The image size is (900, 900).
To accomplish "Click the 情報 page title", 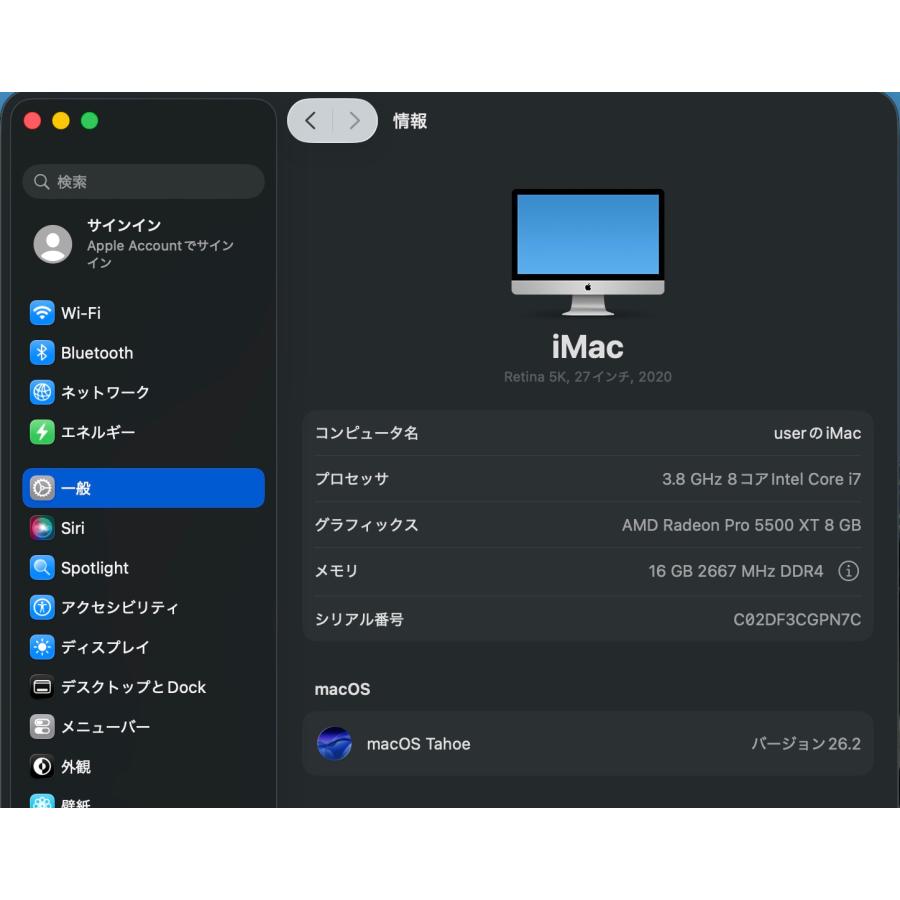I will pyautogui.click(x=410, y=121).
